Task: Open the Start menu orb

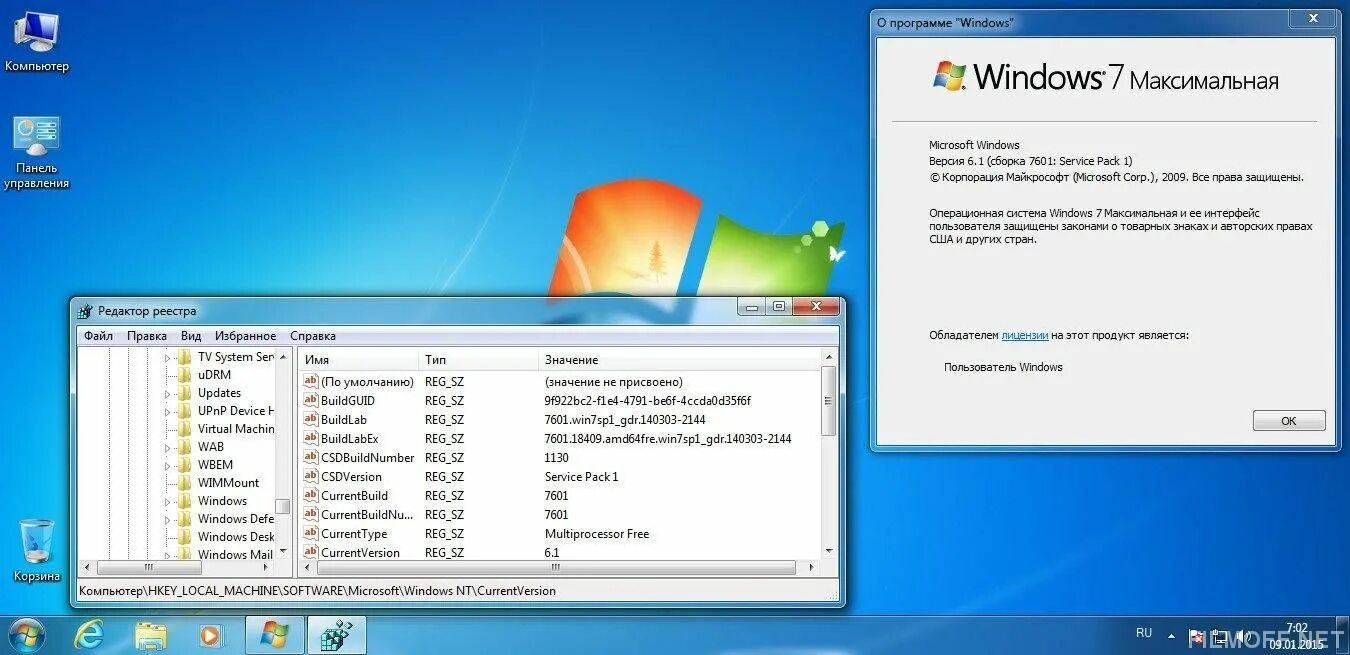Action: tap(26, 634)
